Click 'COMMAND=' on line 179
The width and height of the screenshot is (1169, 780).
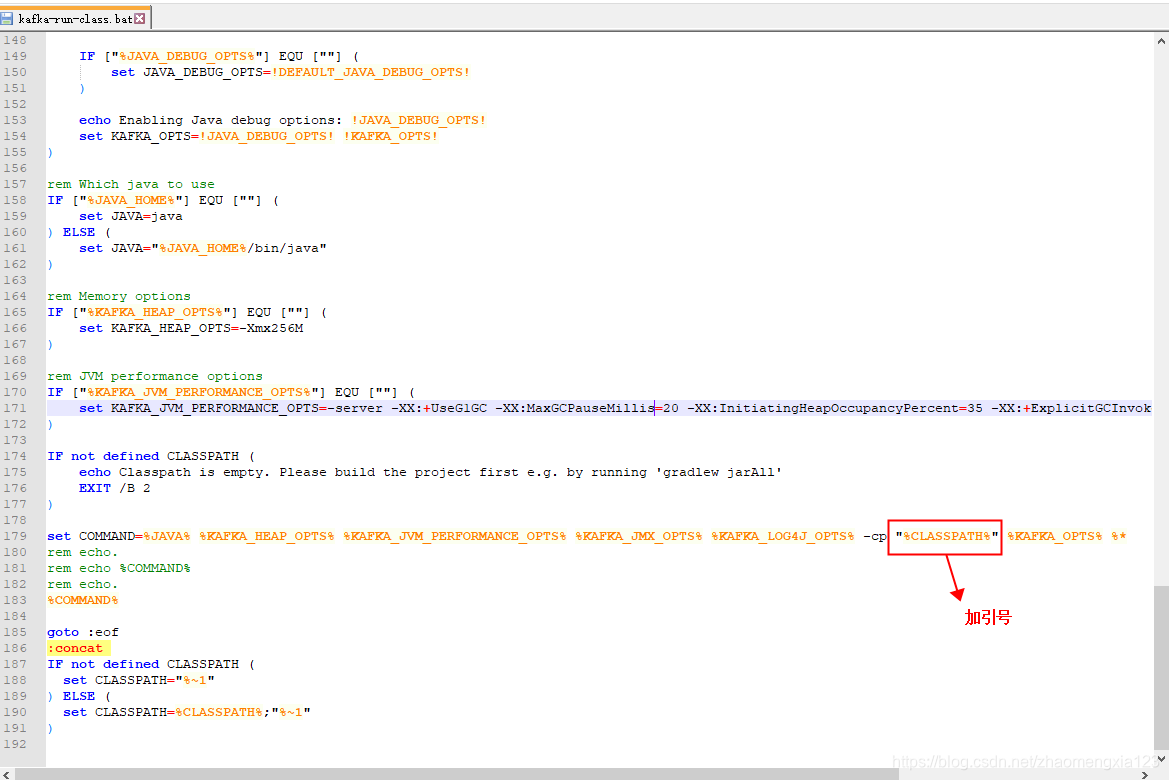(x=111, y=536)
